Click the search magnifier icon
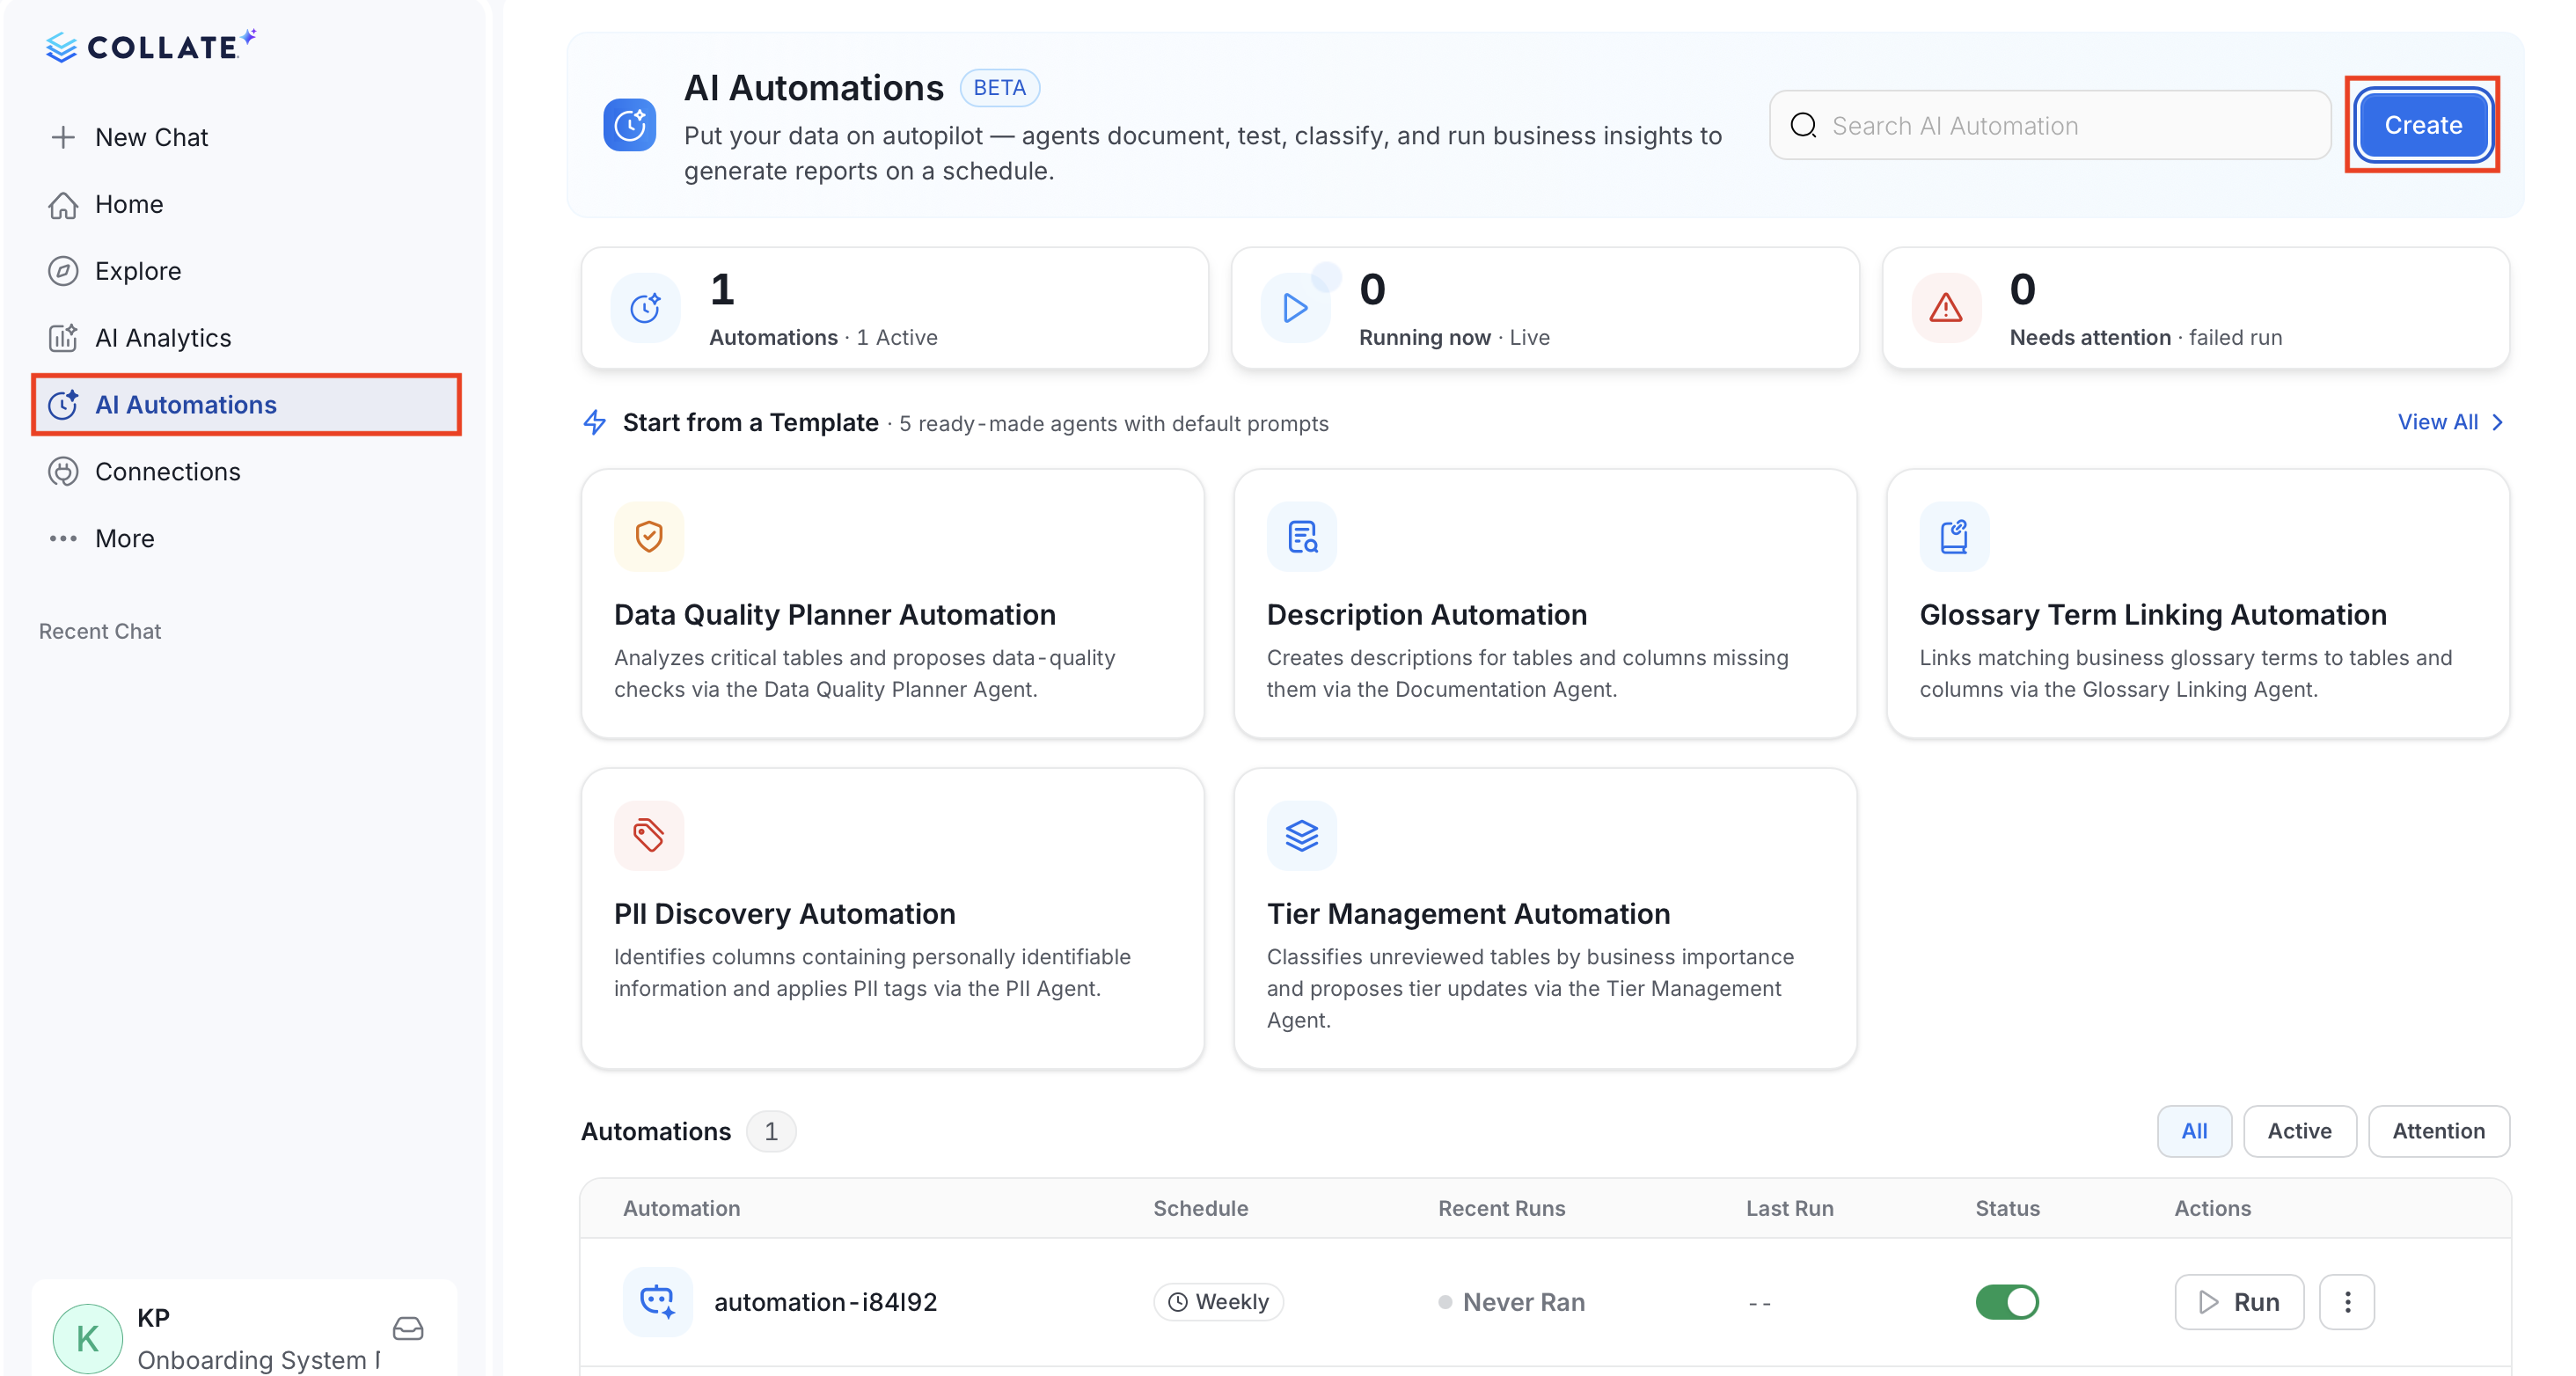The height and width of the screenshot is (1376, 2576). pos(1803,125)
